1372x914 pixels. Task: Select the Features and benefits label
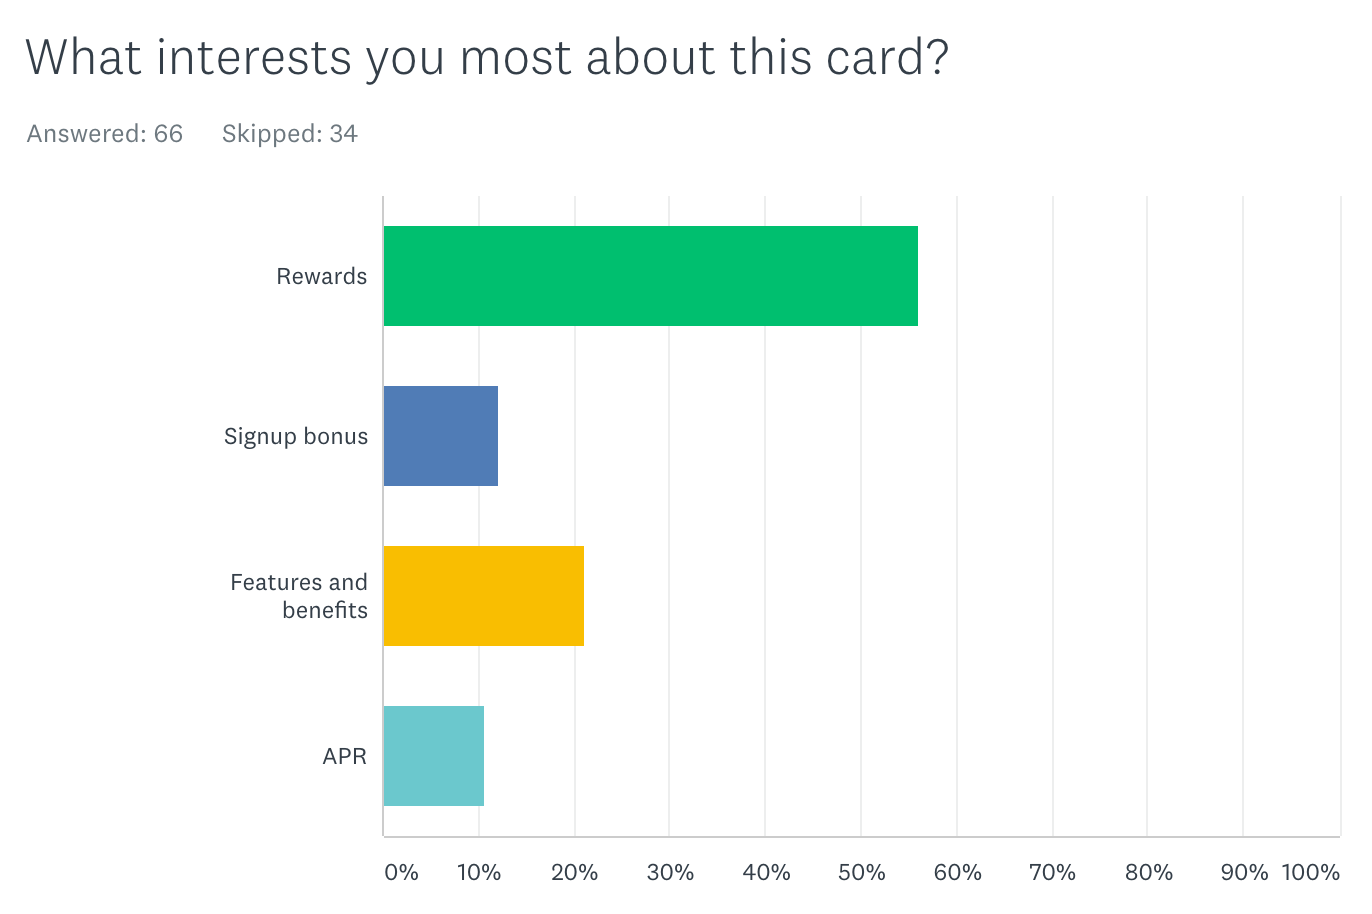point(299,596)
